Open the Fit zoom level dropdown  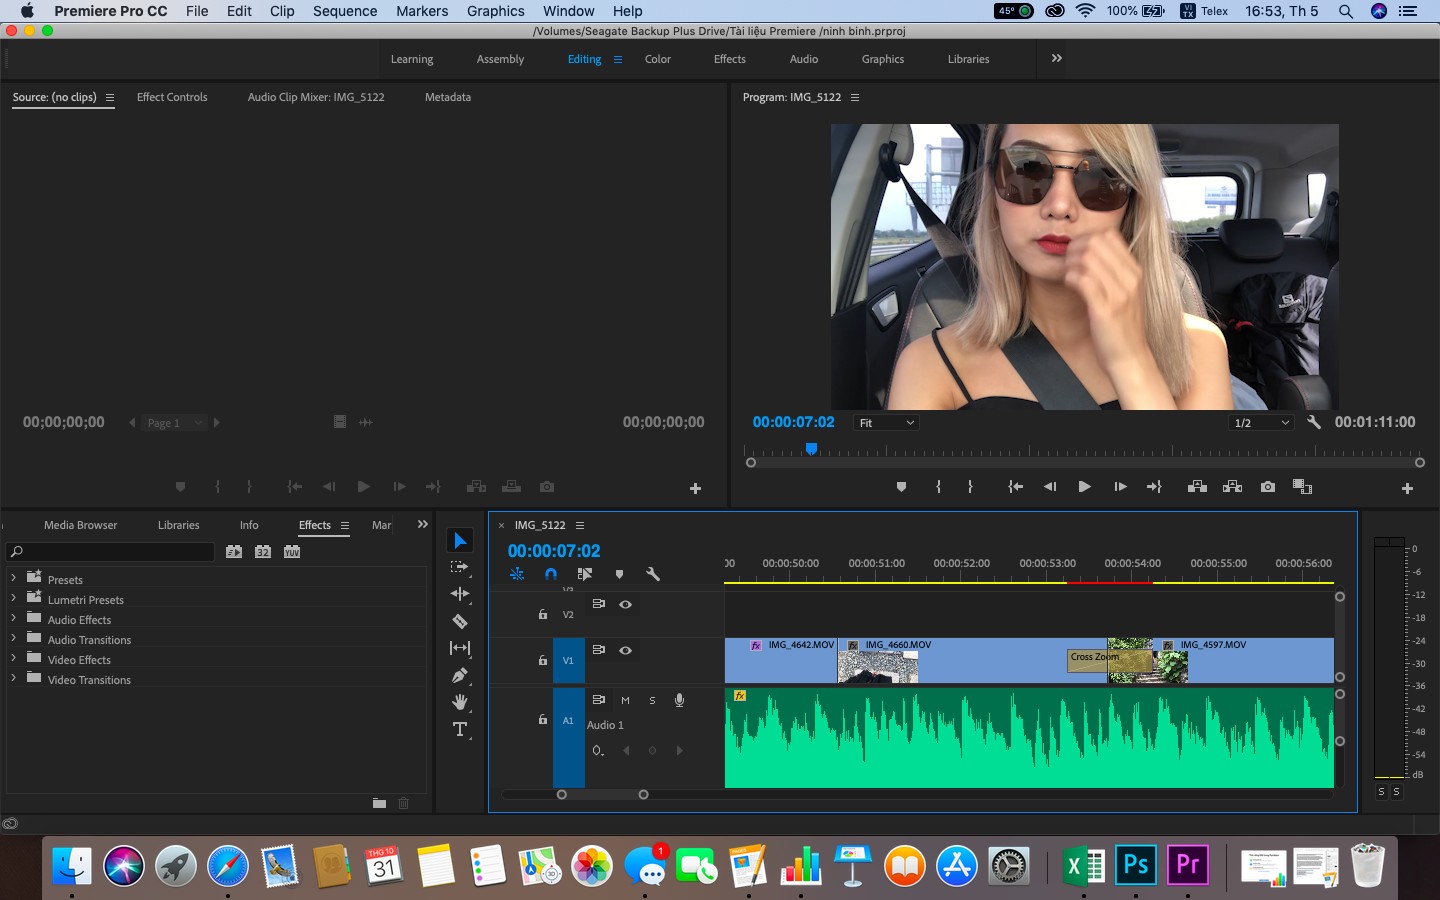[886, 423]
